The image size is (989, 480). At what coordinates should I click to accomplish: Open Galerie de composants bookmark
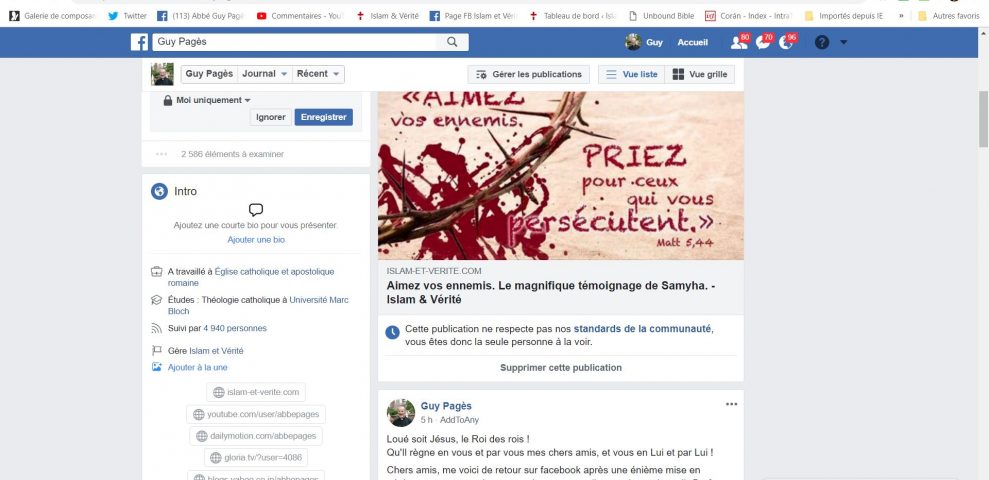click(x=52, y=16)
